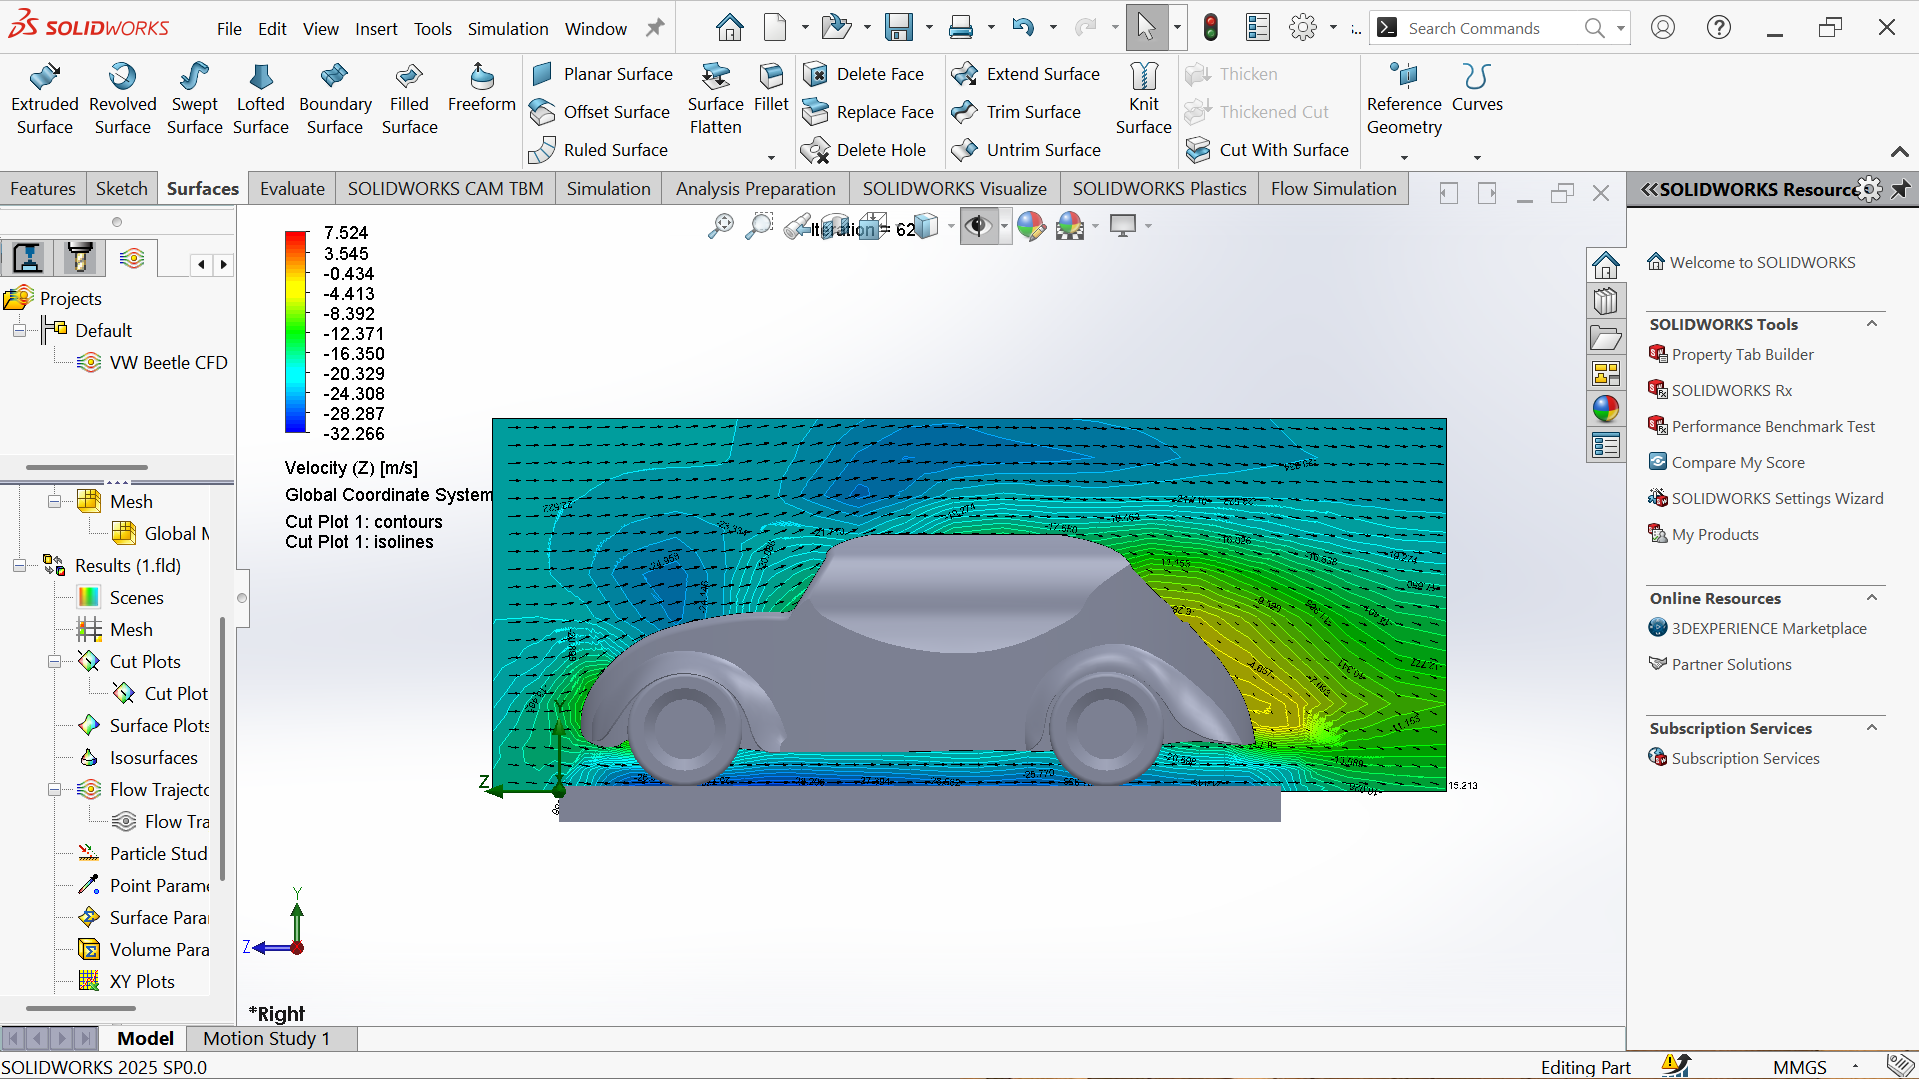Viewport: 1919px width, 1079px height.
Task: Open the Reference Geometry tool
Action: [x=1404, y=99]
